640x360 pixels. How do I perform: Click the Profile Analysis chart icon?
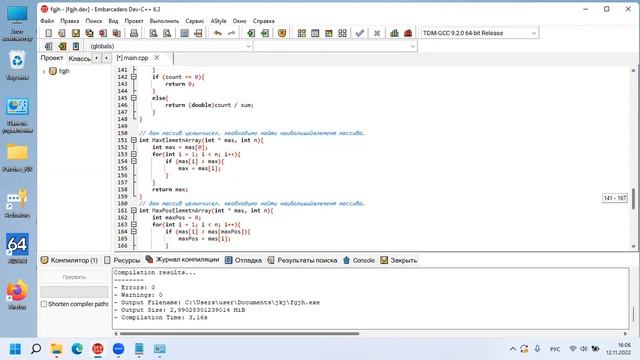(394, 33)
